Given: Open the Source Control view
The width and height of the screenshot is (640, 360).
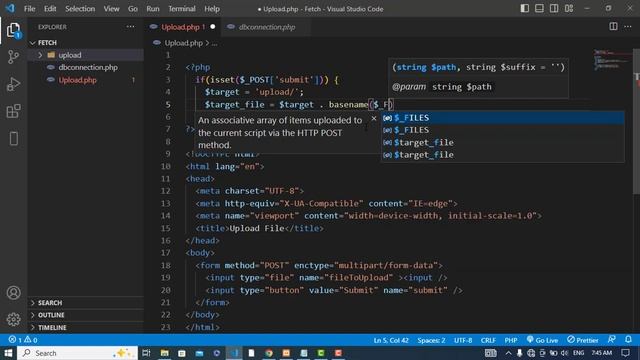Looking at the screenshot, I should coord(13,57).
